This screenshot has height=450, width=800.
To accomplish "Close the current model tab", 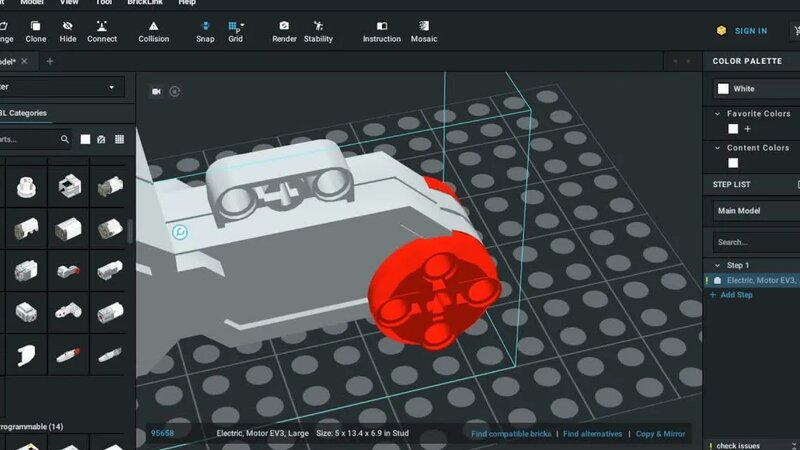I will (x=24, y=61).
